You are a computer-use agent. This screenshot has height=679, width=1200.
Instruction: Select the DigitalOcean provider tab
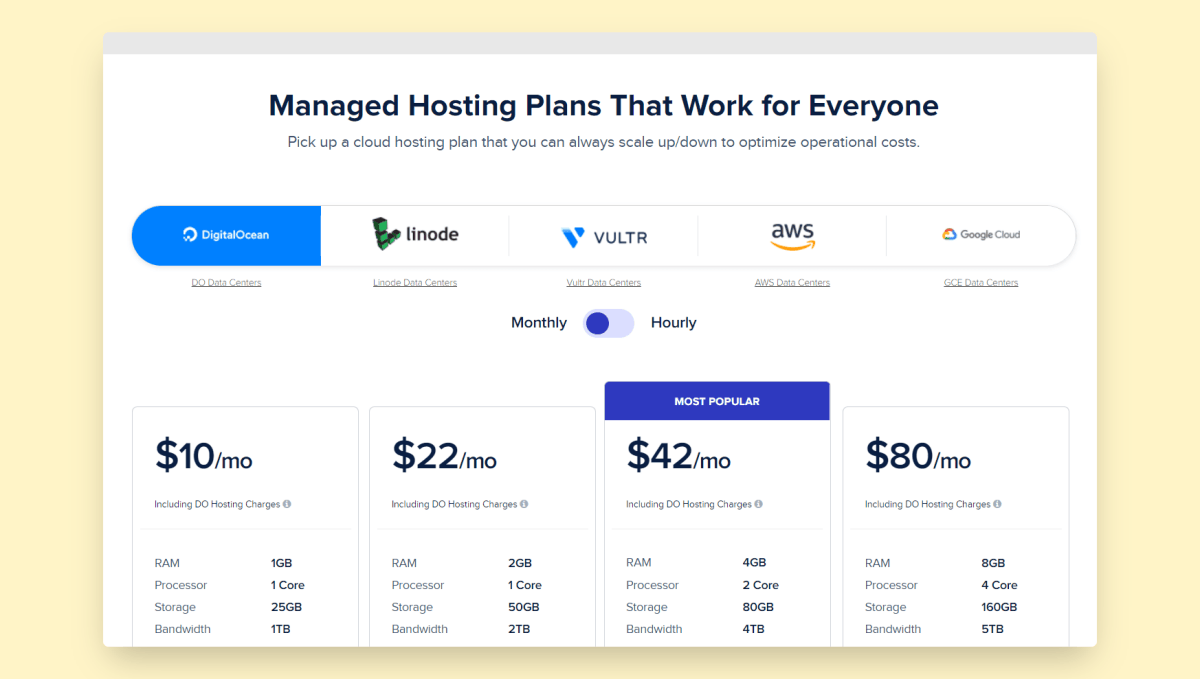[x=226, y=235]
